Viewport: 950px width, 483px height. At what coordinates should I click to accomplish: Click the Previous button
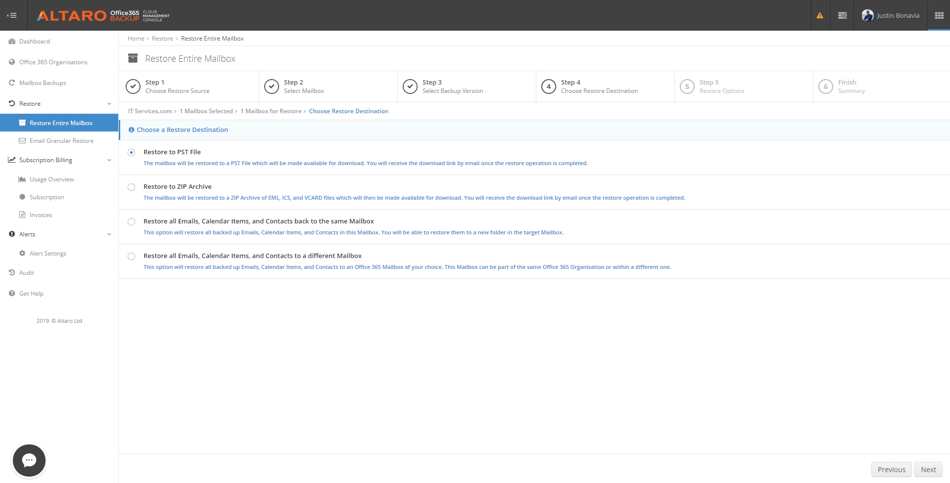click(x=890, y=469)
